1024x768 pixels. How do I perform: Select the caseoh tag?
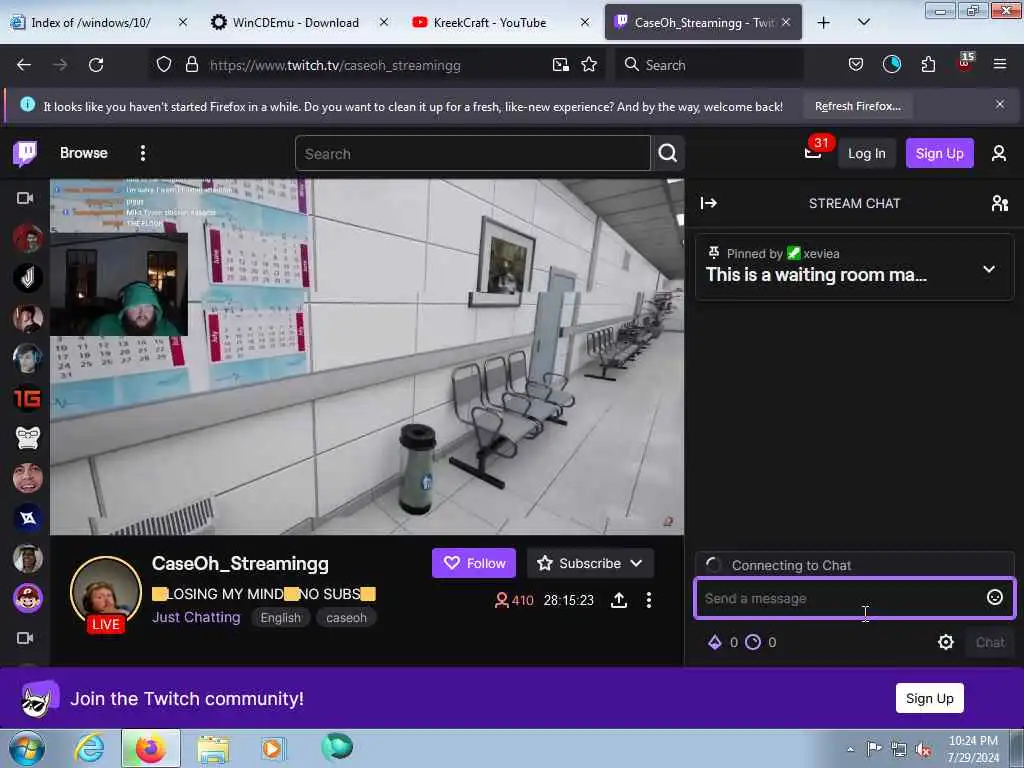tap(346, 618)
